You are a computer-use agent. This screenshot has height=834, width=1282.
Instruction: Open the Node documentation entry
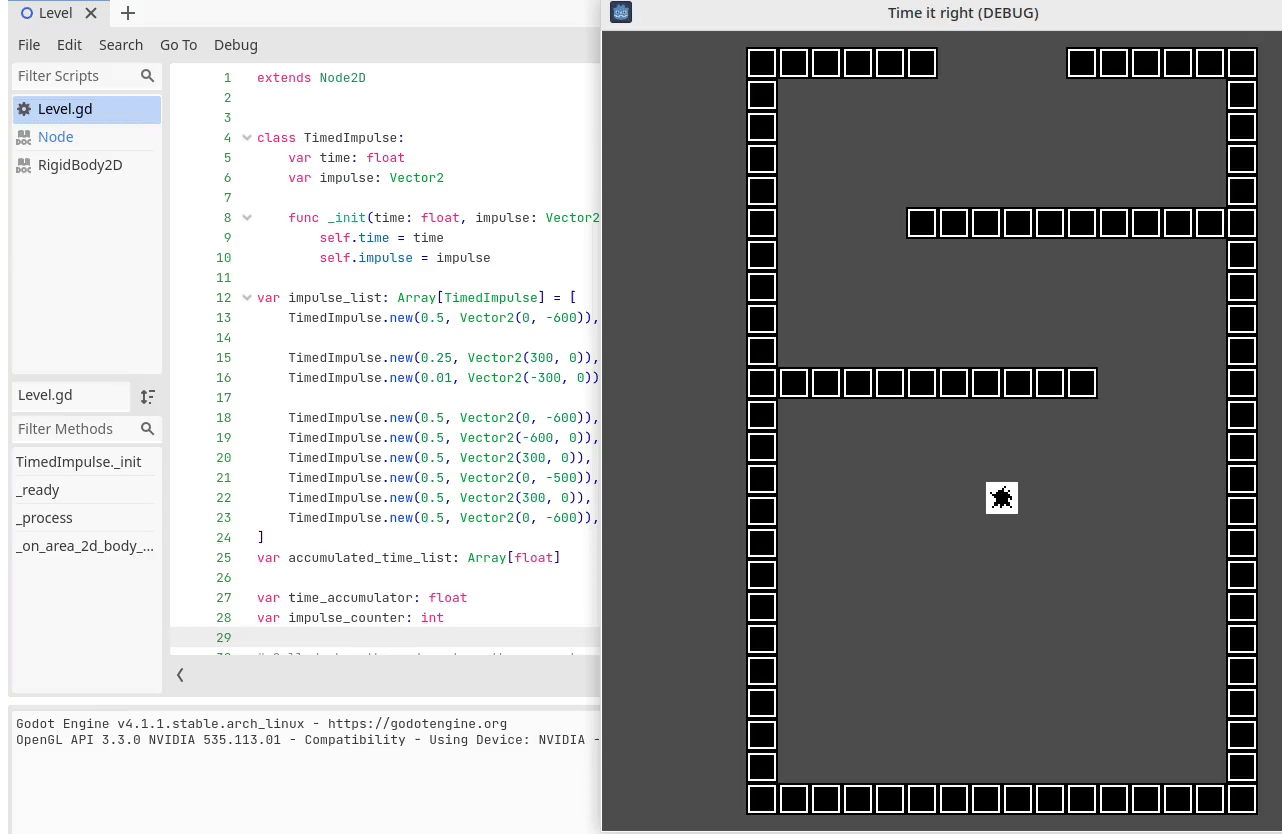pos(87,137)
